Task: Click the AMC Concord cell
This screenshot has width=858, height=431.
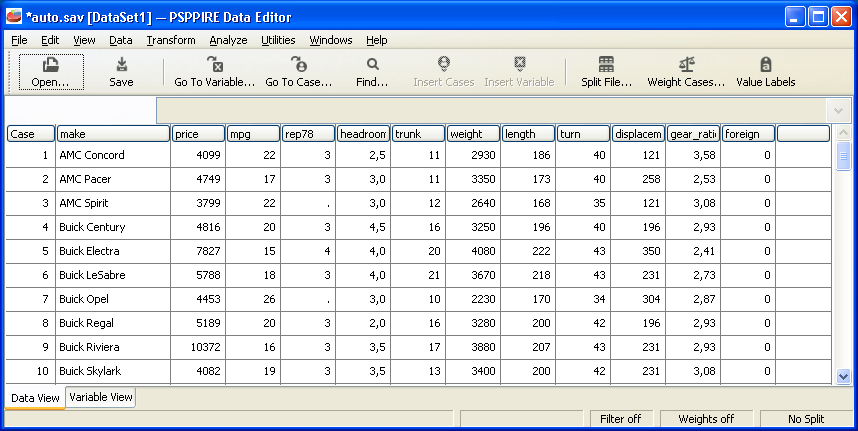Action: click(113, 155)
